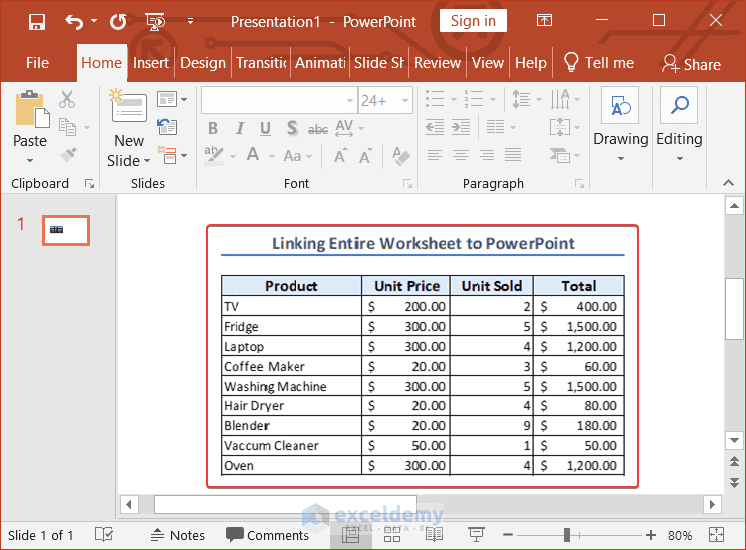Open the Animations tab

coord(320,63)
